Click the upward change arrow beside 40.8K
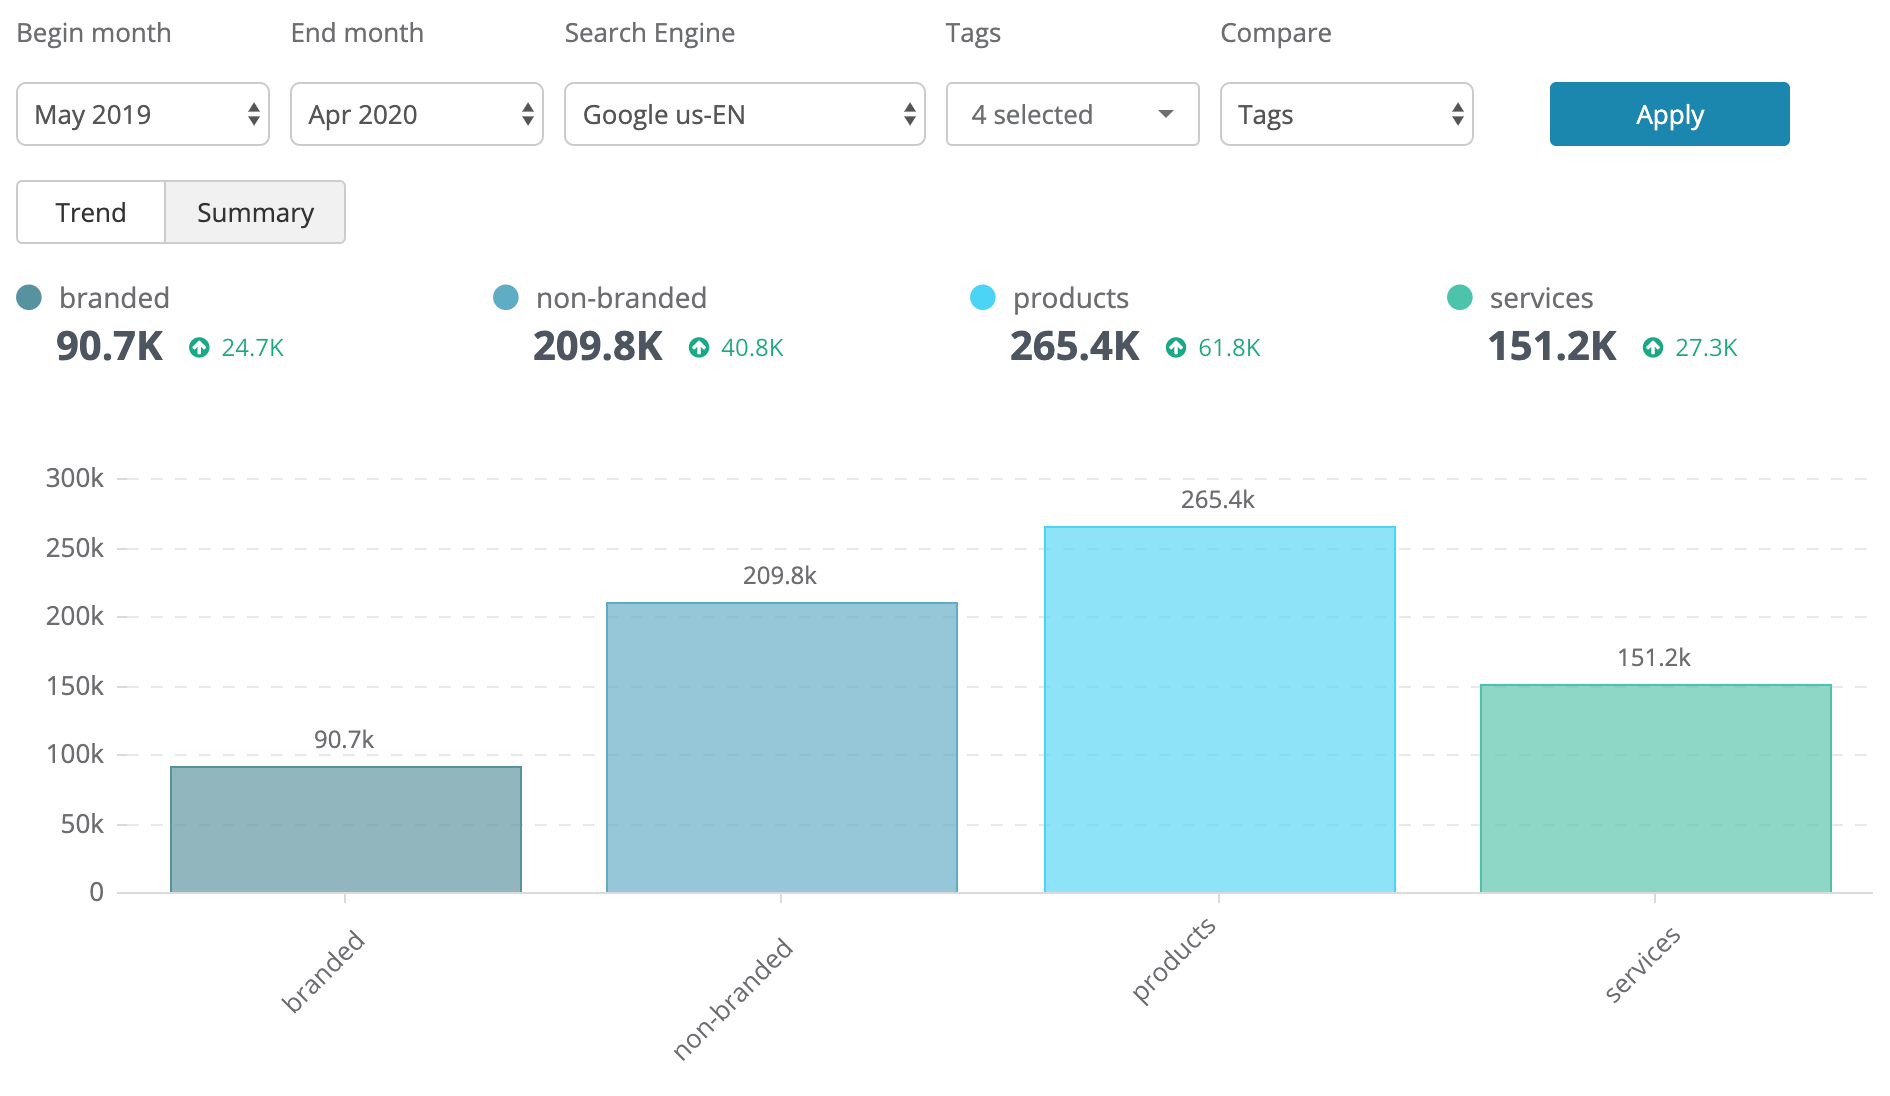 coord(699,348)
